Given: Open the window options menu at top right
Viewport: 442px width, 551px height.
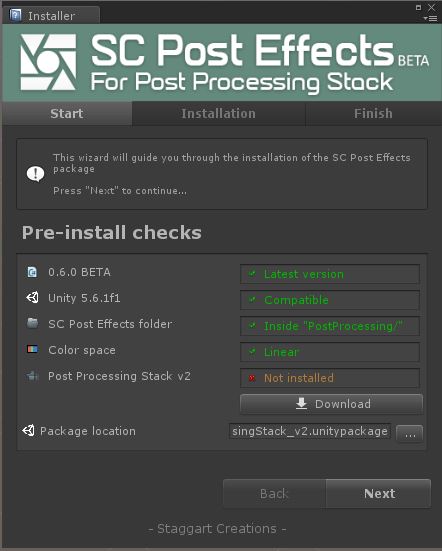Looking at the screenshot, I should pyautogui.click(x=430, y=18).
